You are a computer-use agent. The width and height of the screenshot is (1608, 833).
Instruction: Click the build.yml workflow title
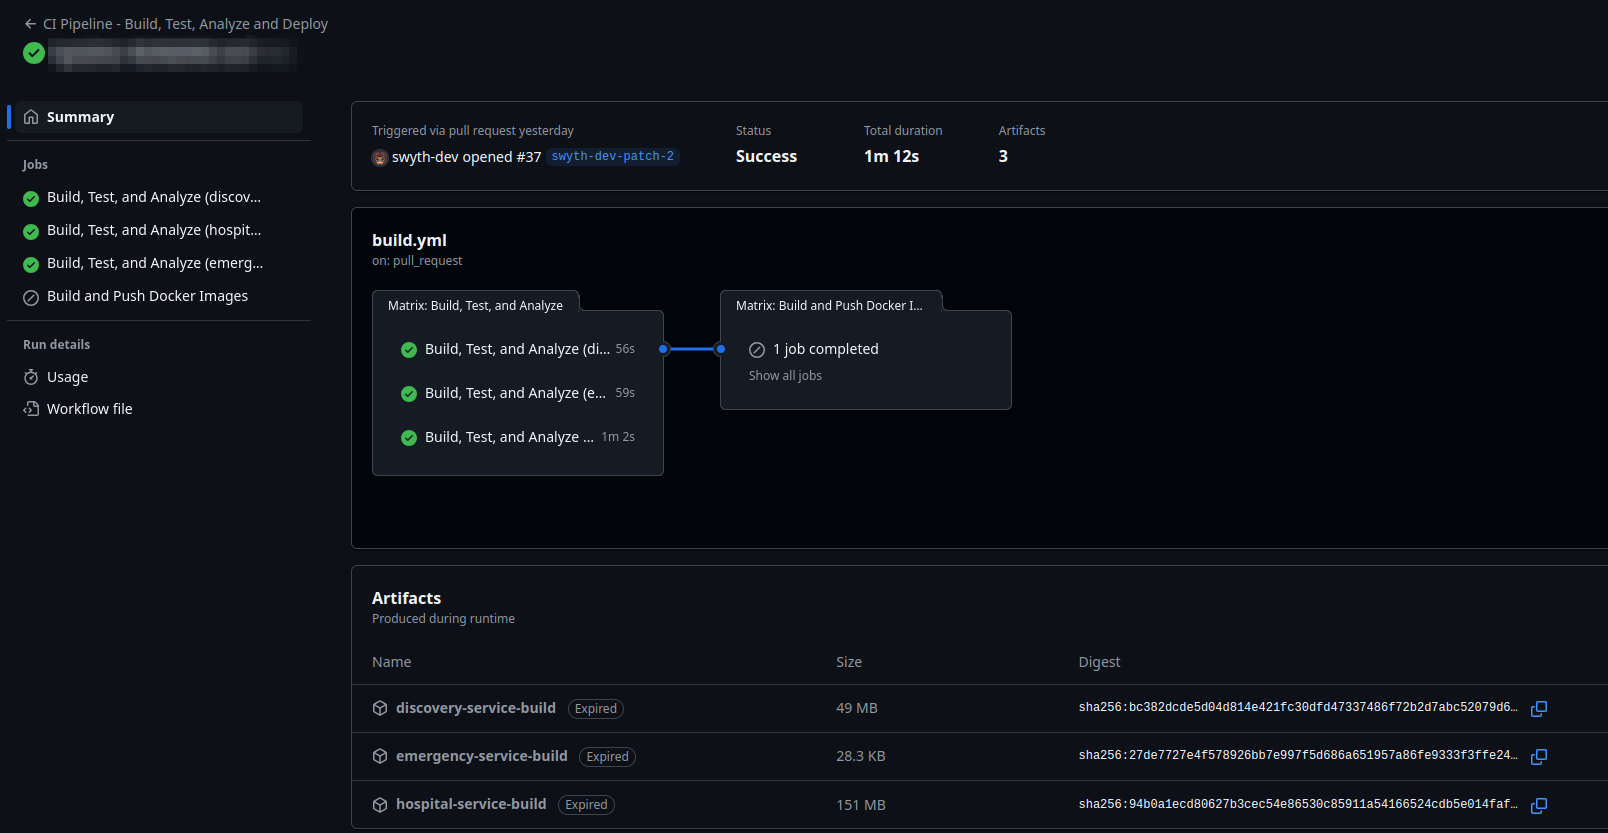(x=409, y=240)
